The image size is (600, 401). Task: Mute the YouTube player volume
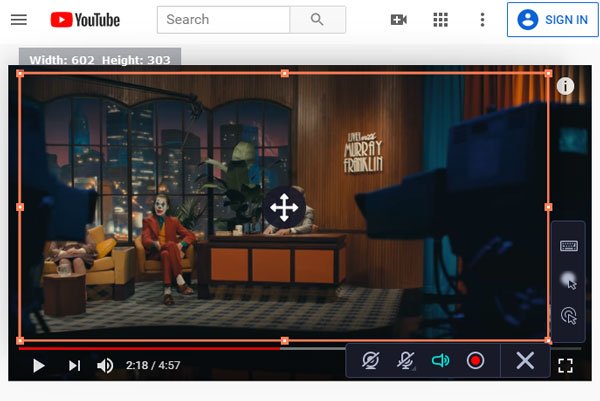tap(105, 365)
